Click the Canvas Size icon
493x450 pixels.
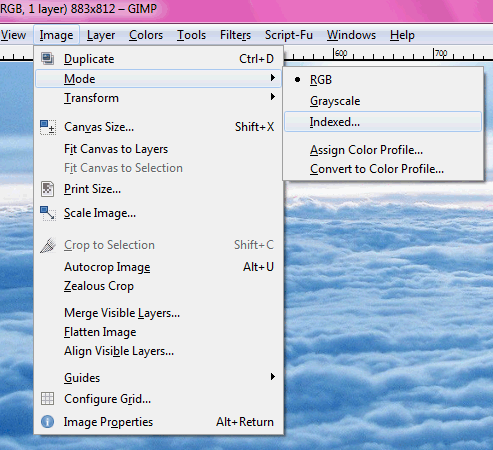point(48,127)
